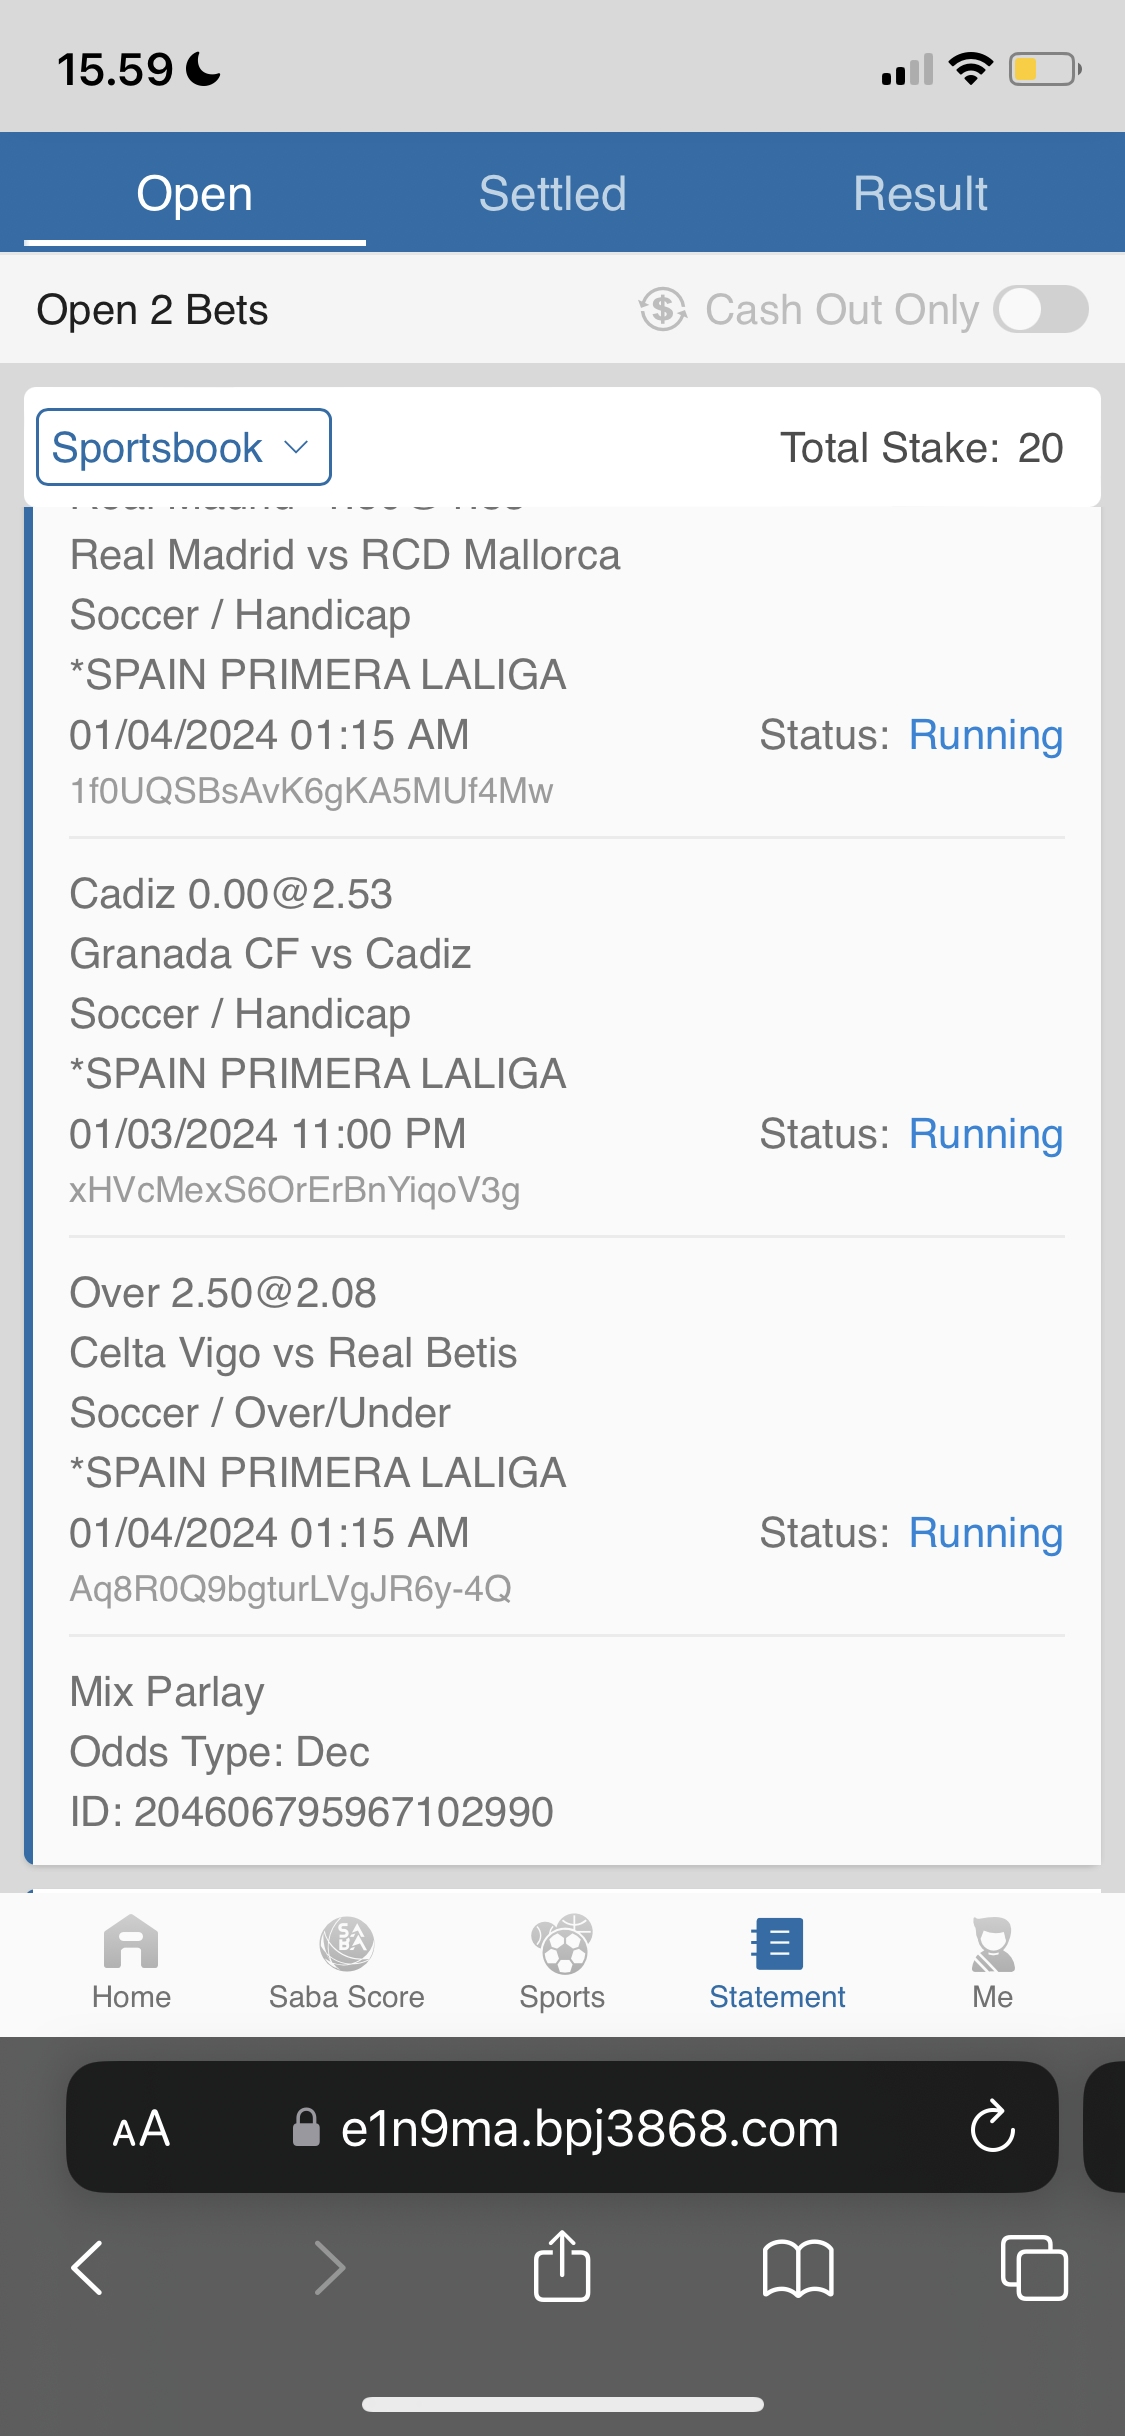The height and width of the screenshot is (2436, 1125).
Task: Open Safari bookmarks book icon
Action: [x=797, y=2267]
